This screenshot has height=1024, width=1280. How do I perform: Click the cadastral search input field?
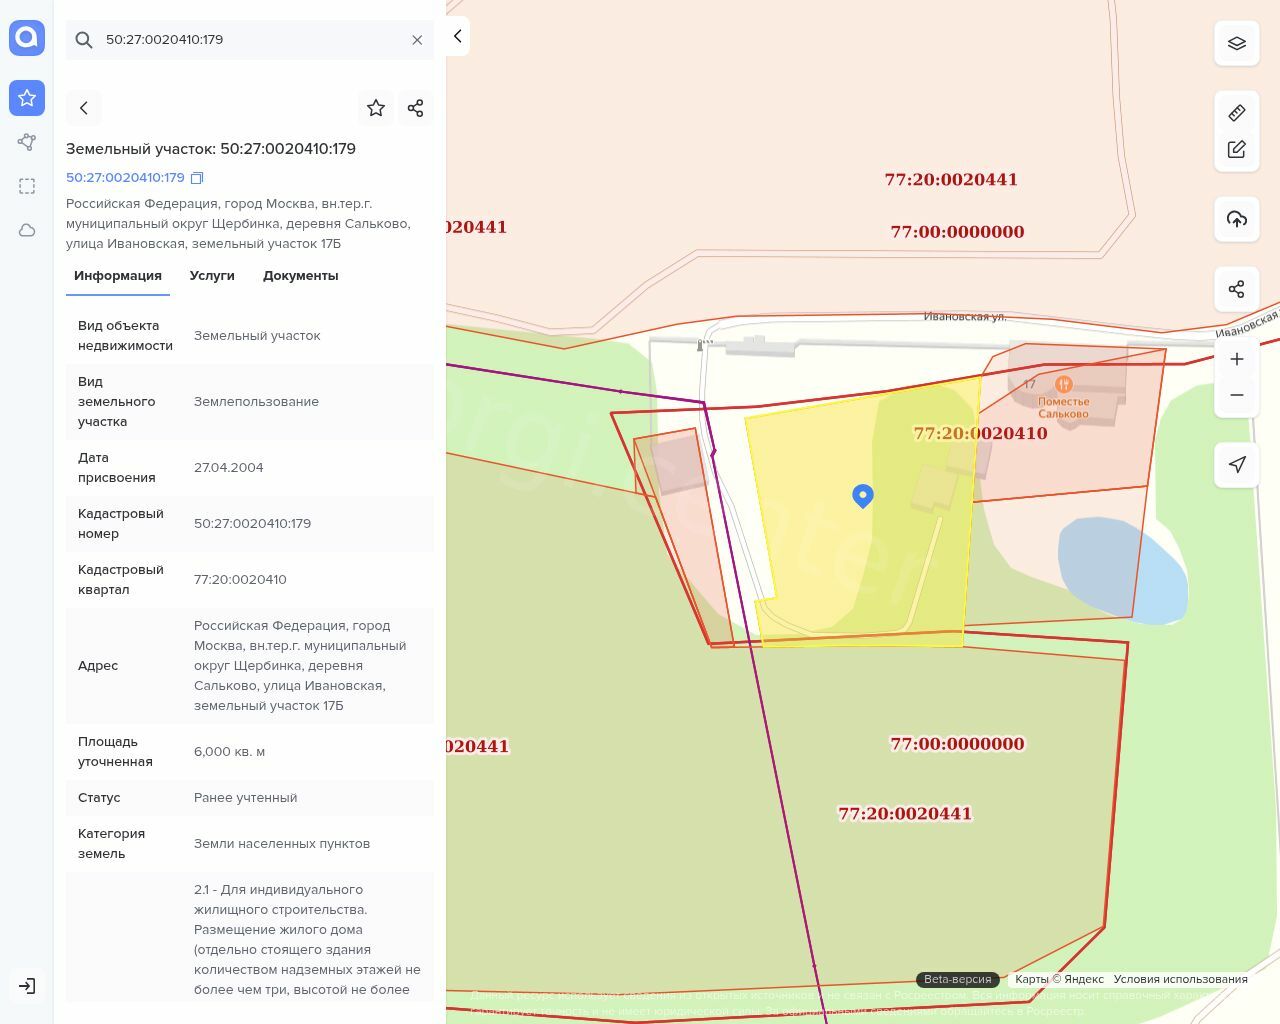(x=250, y=40)
